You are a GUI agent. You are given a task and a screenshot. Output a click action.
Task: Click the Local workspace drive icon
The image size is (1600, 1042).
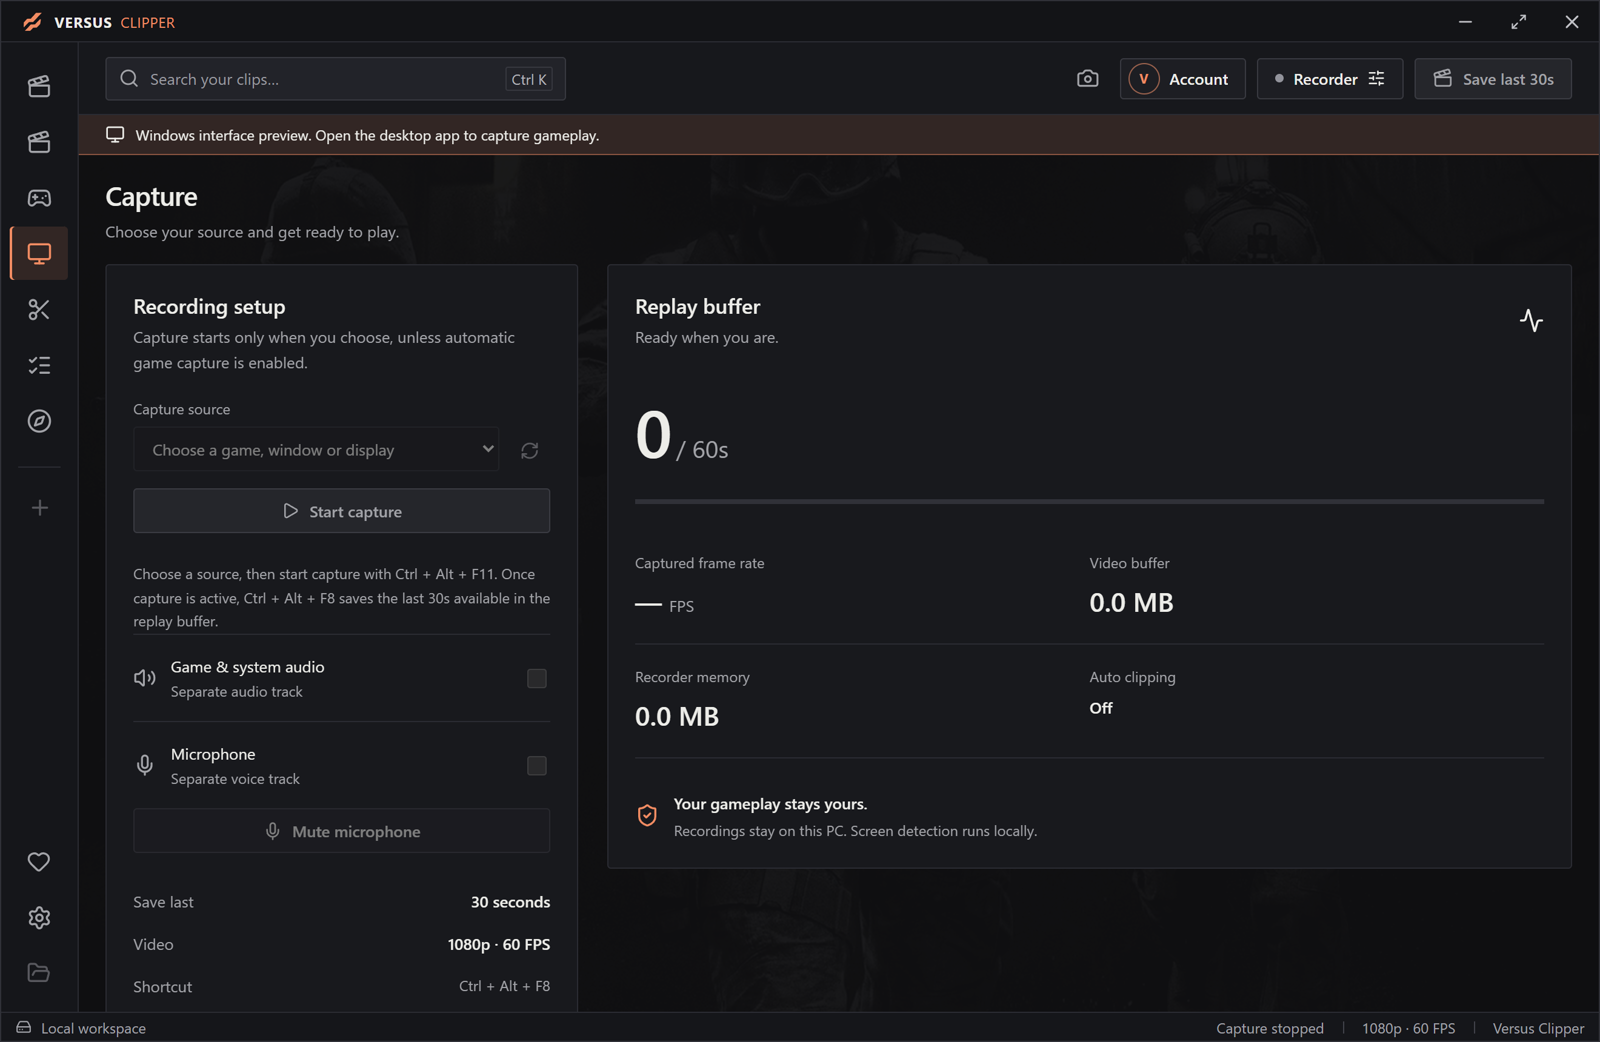[x=23, y=1027]
